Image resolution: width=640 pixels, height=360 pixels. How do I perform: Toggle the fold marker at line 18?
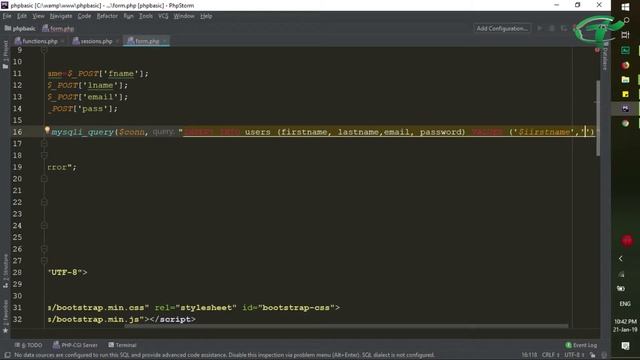[44, 156]
